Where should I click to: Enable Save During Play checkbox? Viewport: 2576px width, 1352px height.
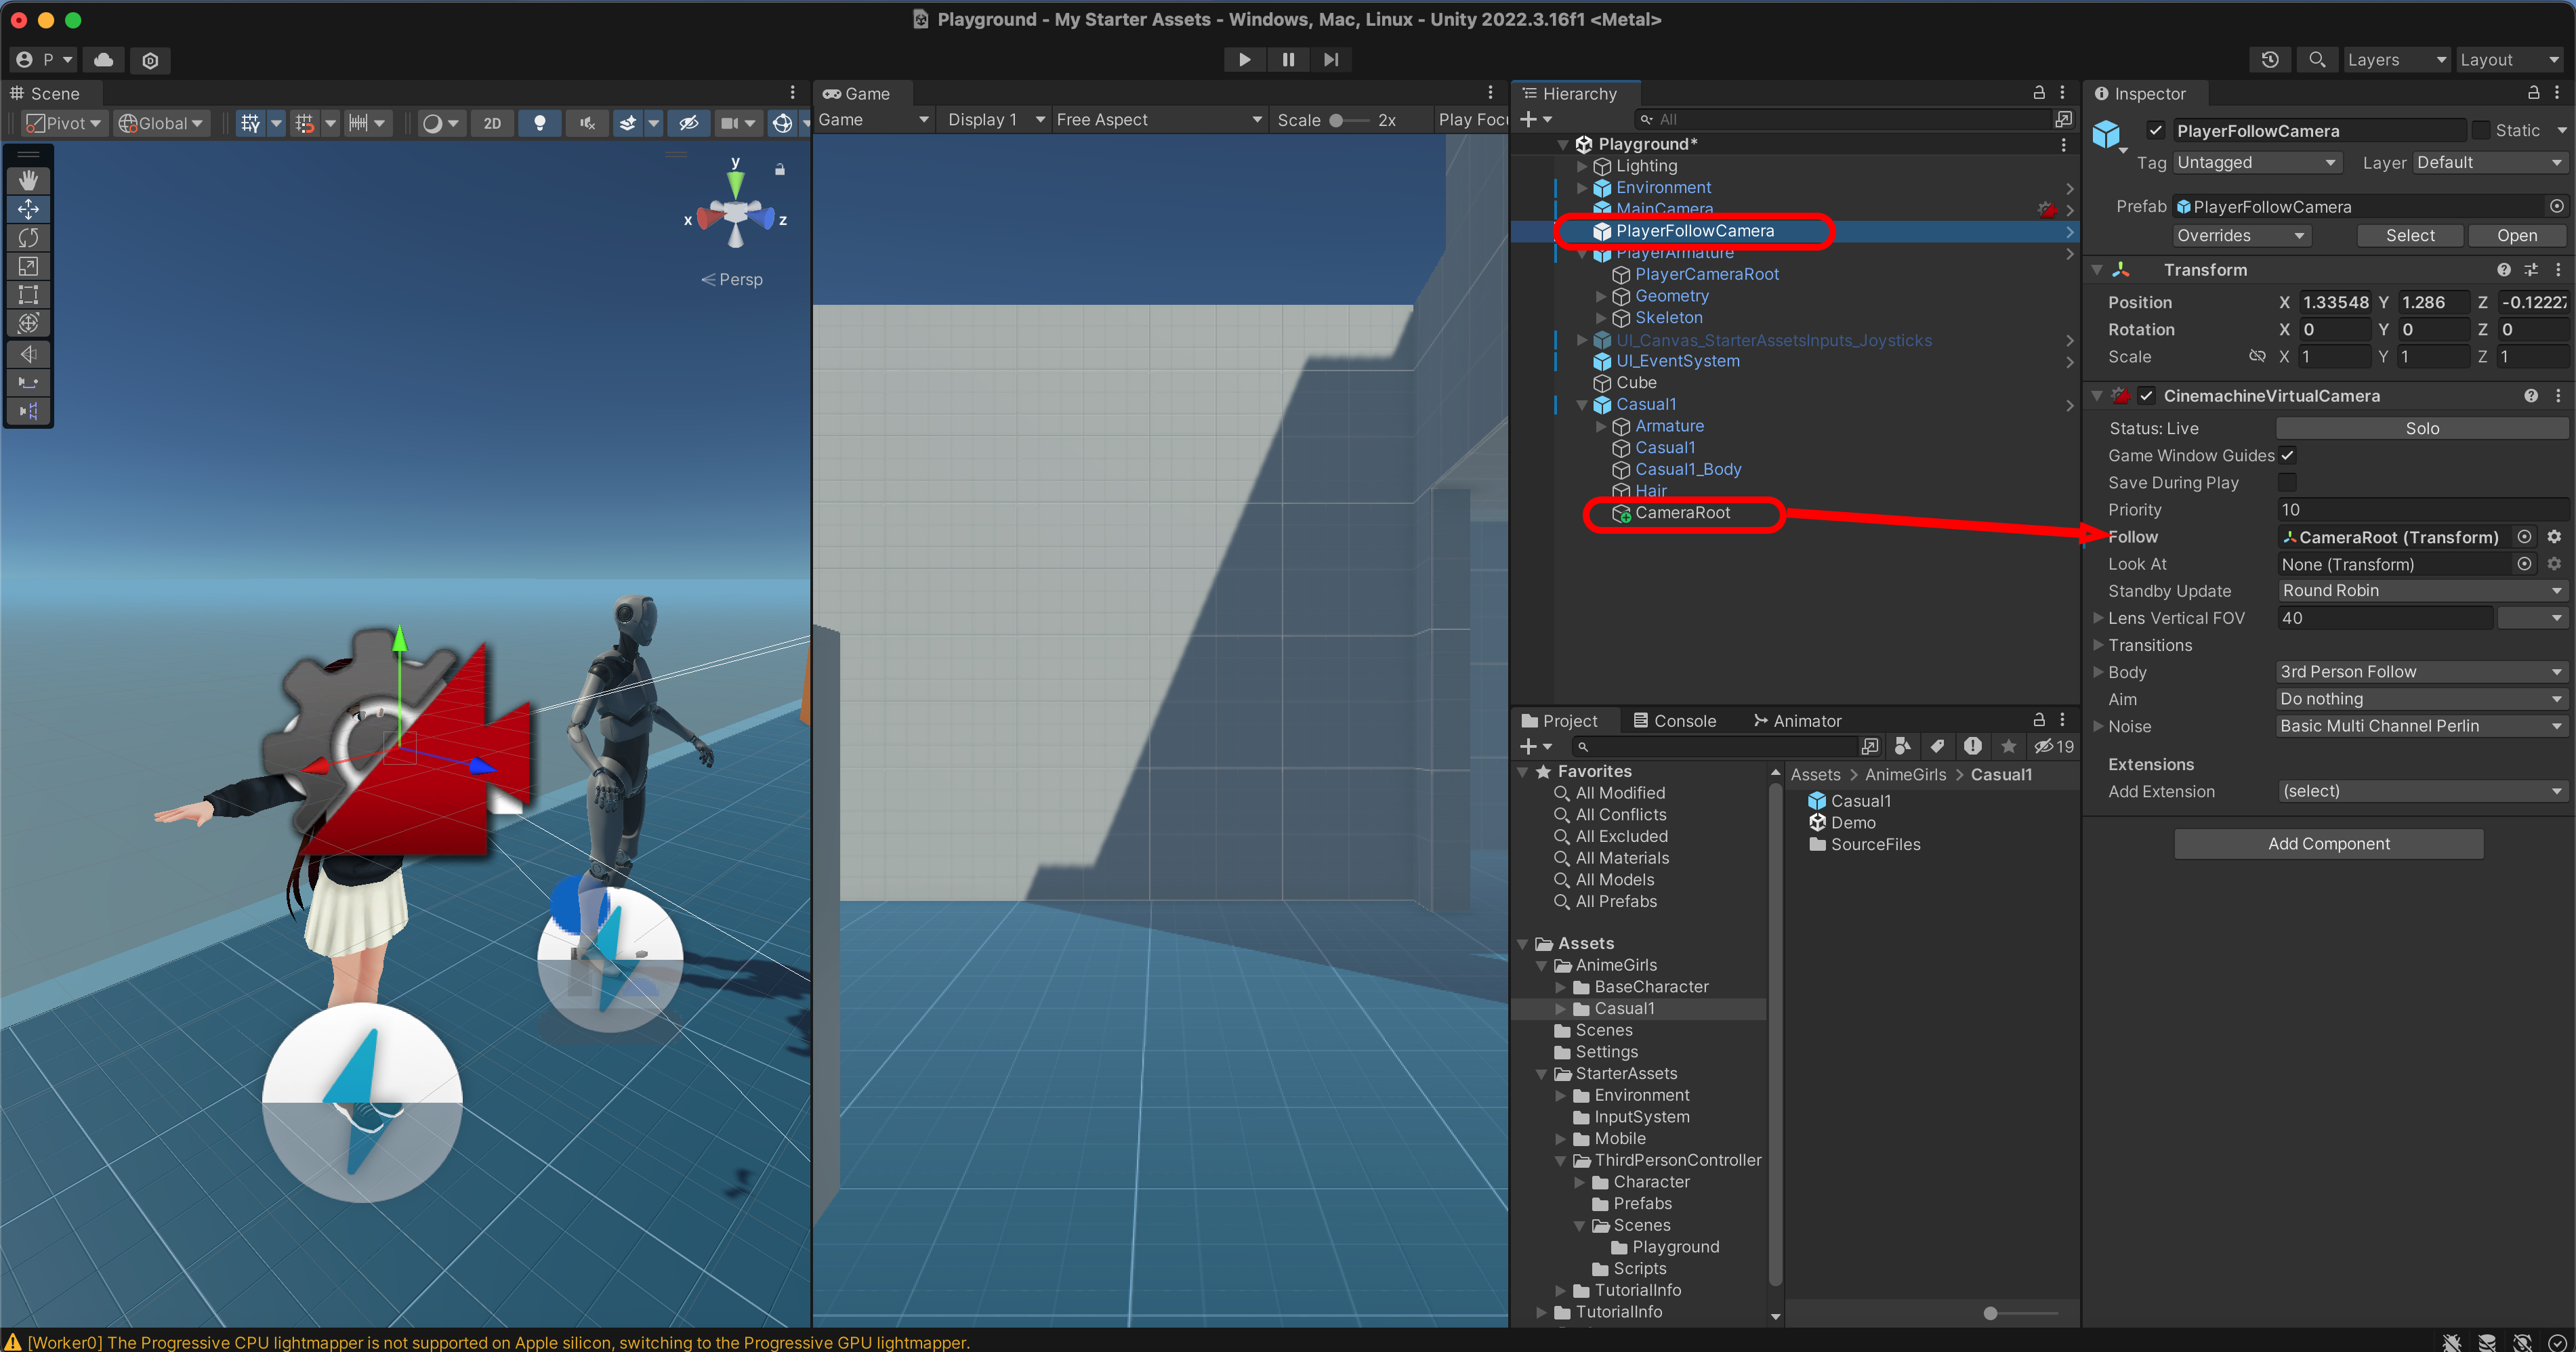tap(2287, 482)
